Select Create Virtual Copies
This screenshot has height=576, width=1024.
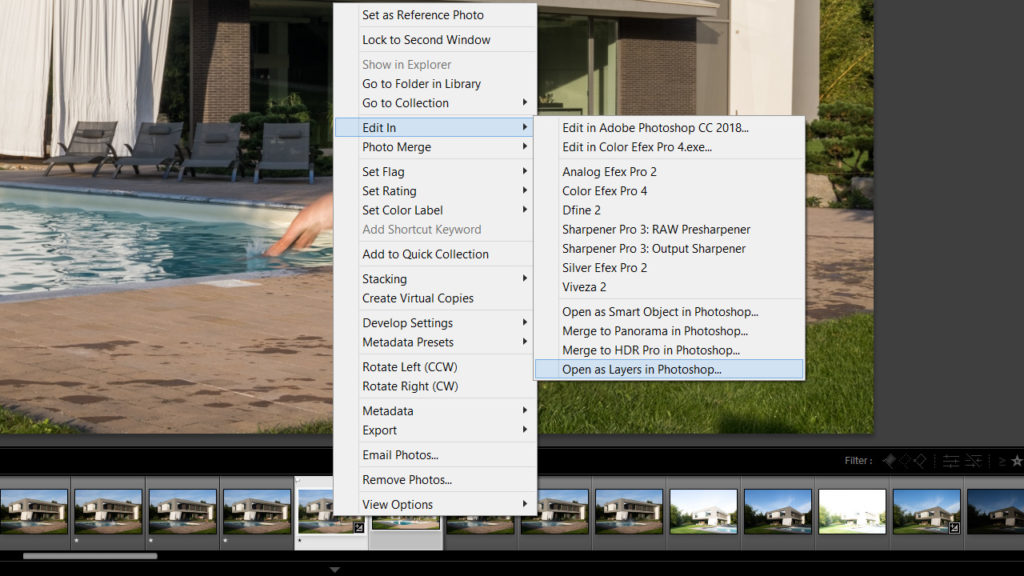click(x=435, y=298)
